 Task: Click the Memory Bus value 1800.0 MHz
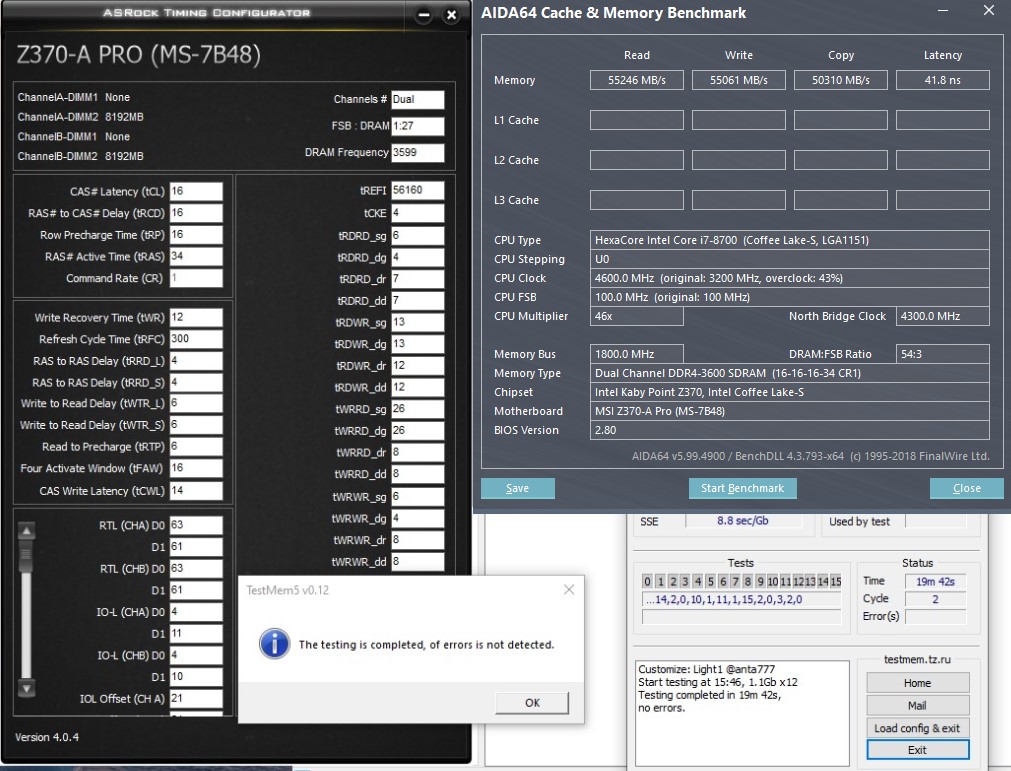click(x=636, y=354)
